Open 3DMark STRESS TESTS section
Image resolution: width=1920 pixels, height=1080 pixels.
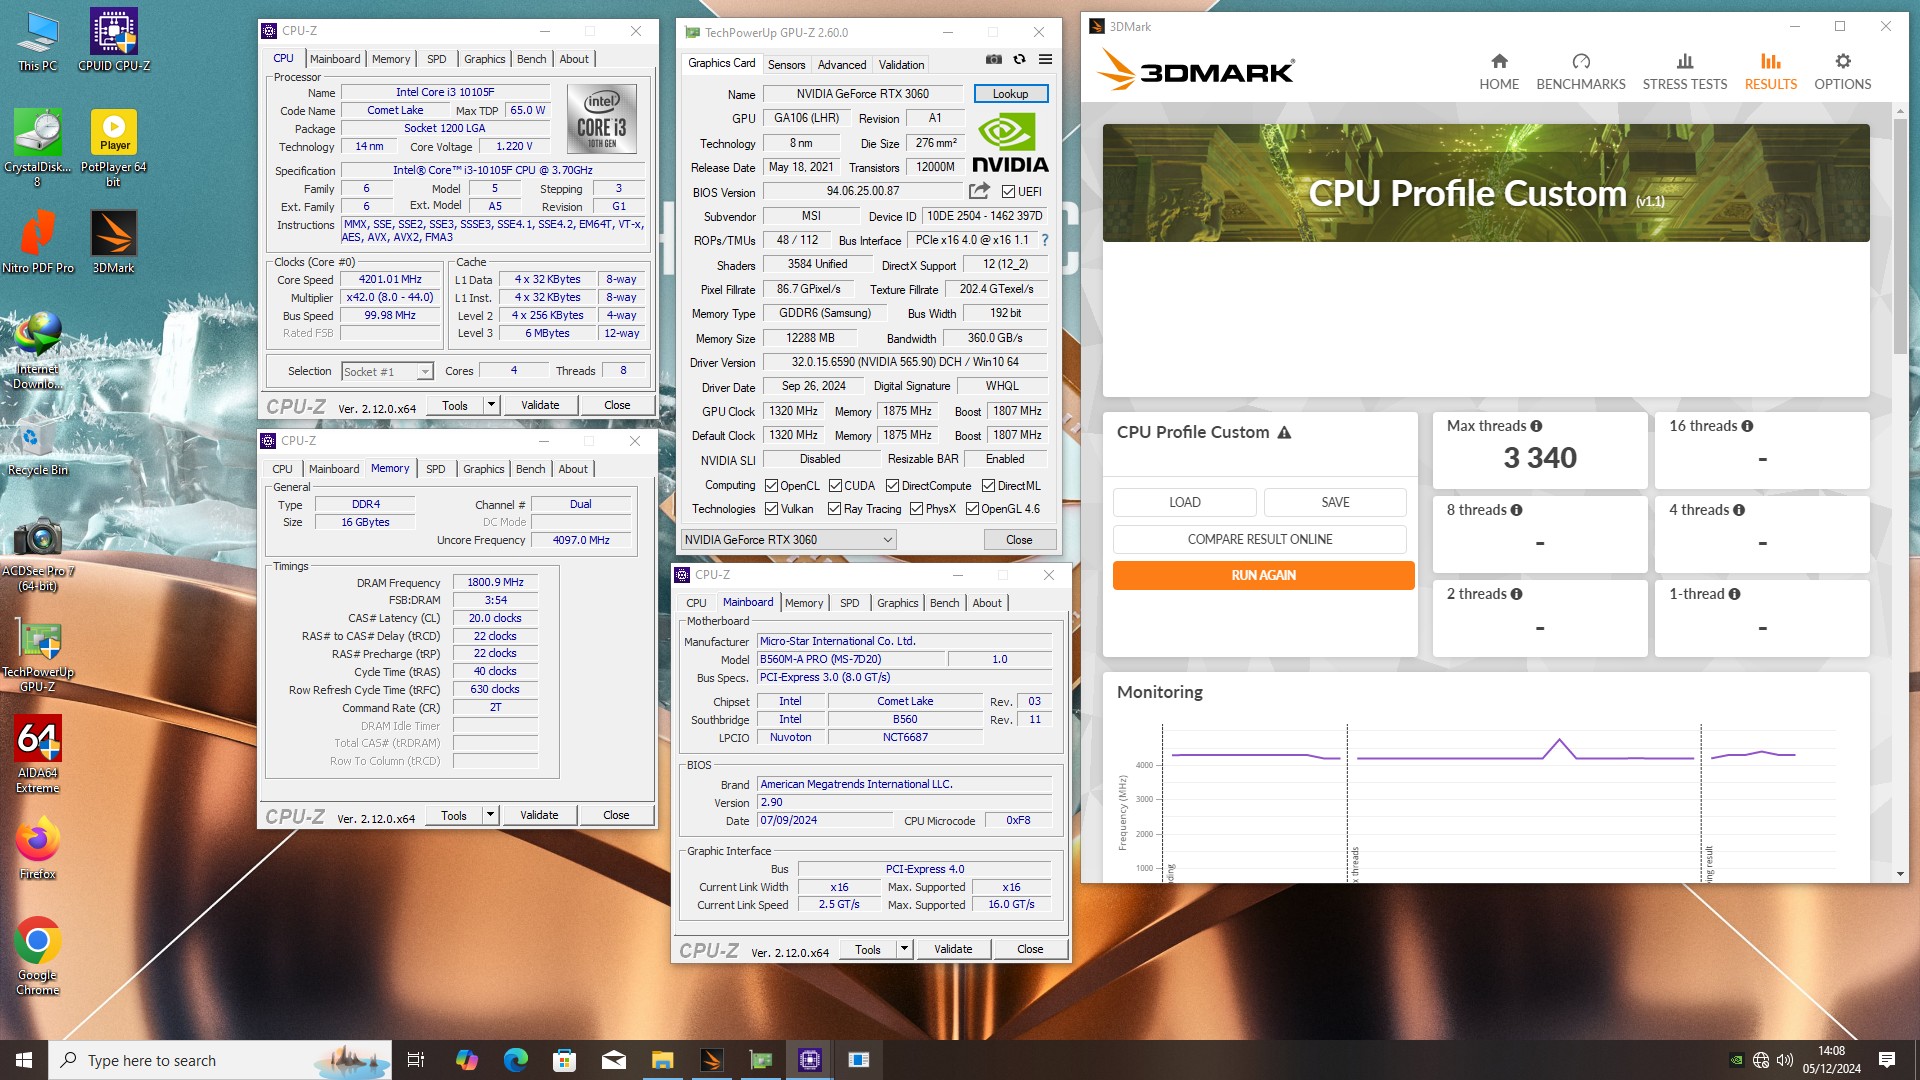coord(1684,72)
